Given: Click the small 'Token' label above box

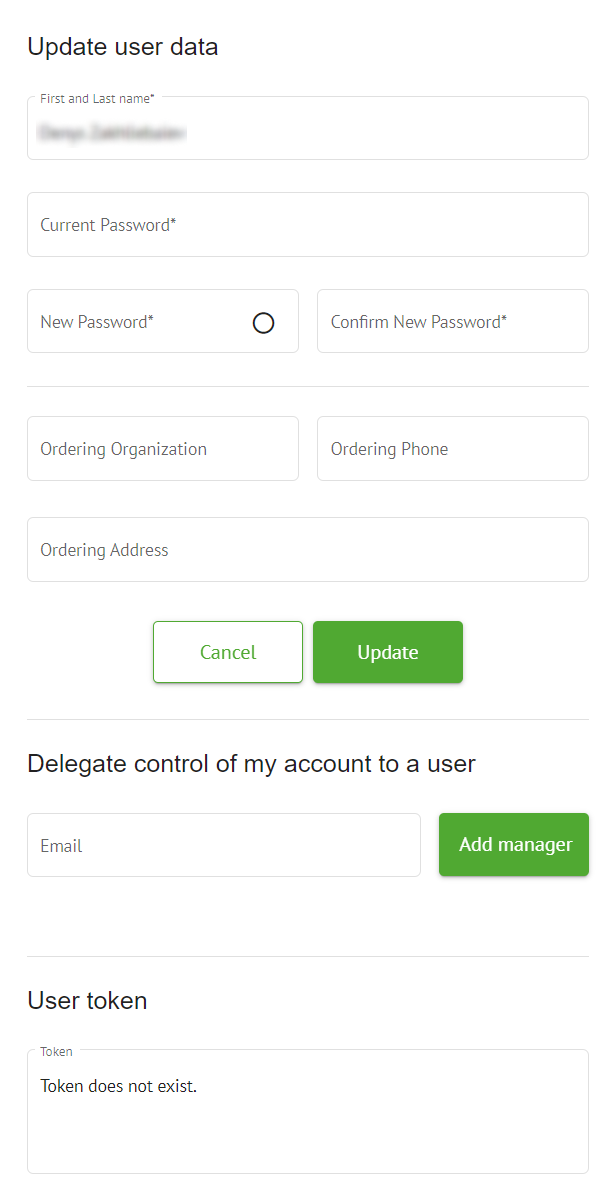Looking at the screenshot, I should click(56, 1052).
